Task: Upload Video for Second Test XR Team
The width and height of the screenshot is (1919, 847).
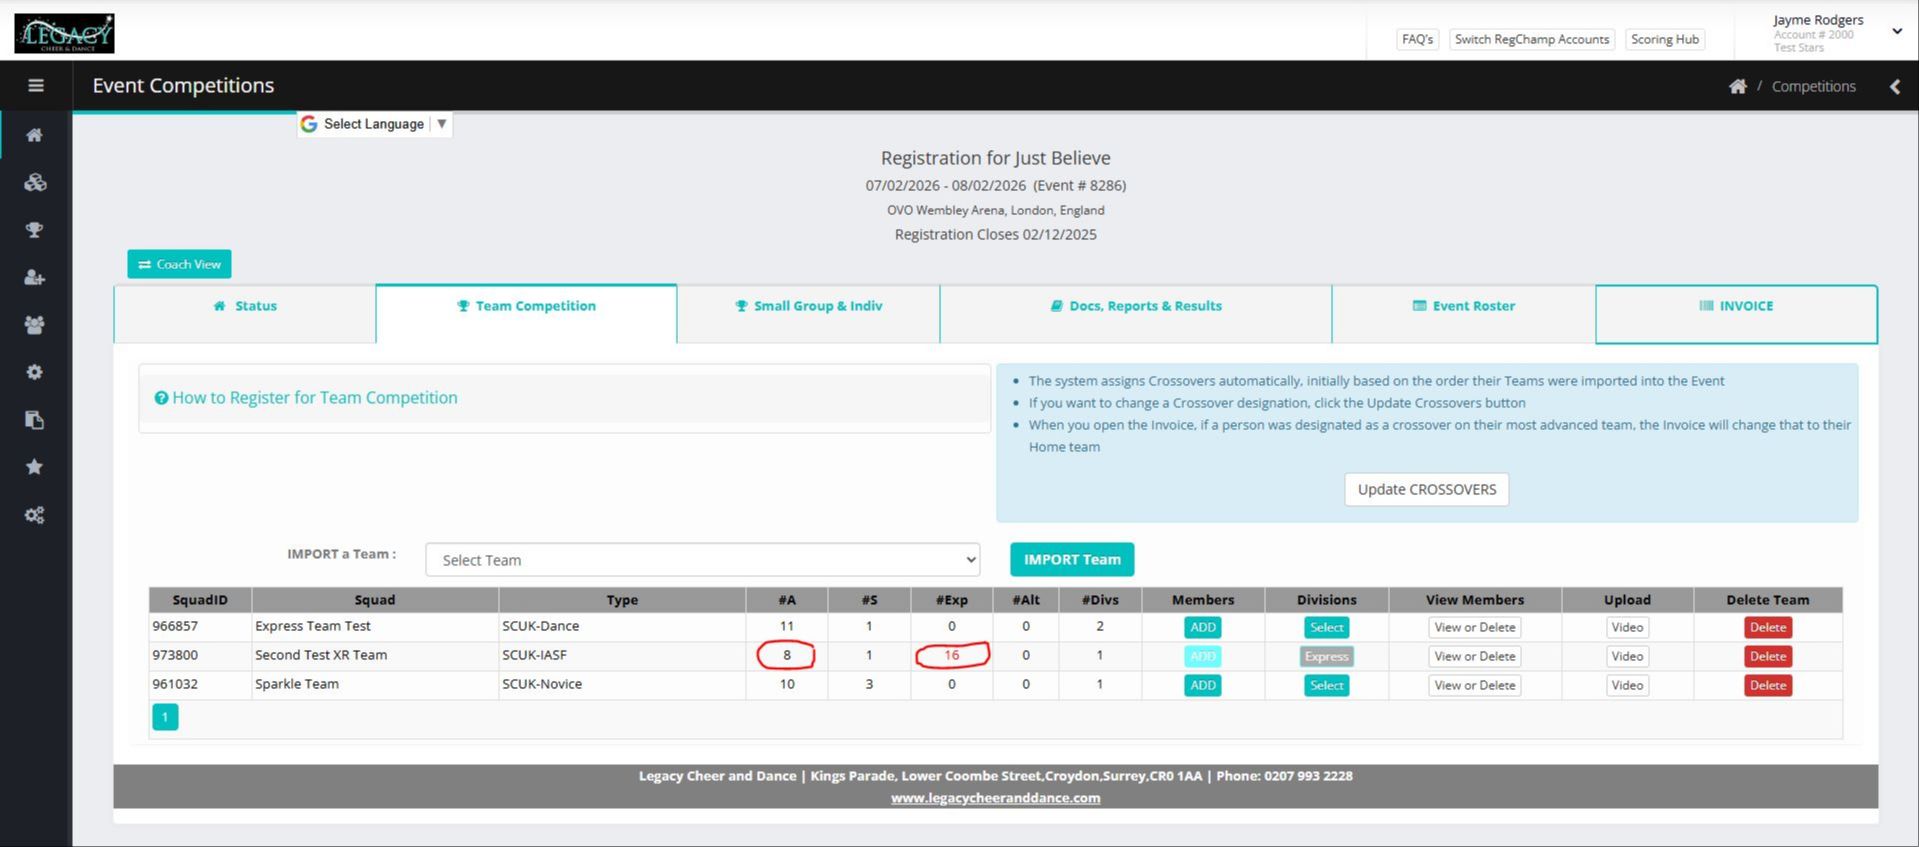Action: point(1627,657)
